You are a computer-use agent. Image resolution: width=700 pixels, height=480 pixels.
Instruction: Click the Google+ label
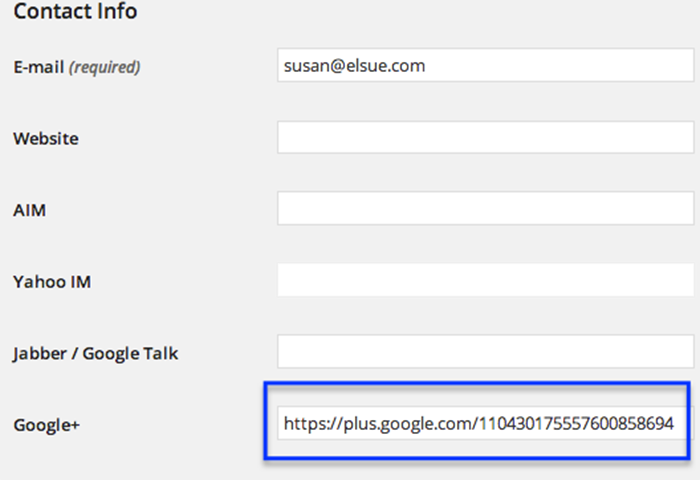coord(46,425)
